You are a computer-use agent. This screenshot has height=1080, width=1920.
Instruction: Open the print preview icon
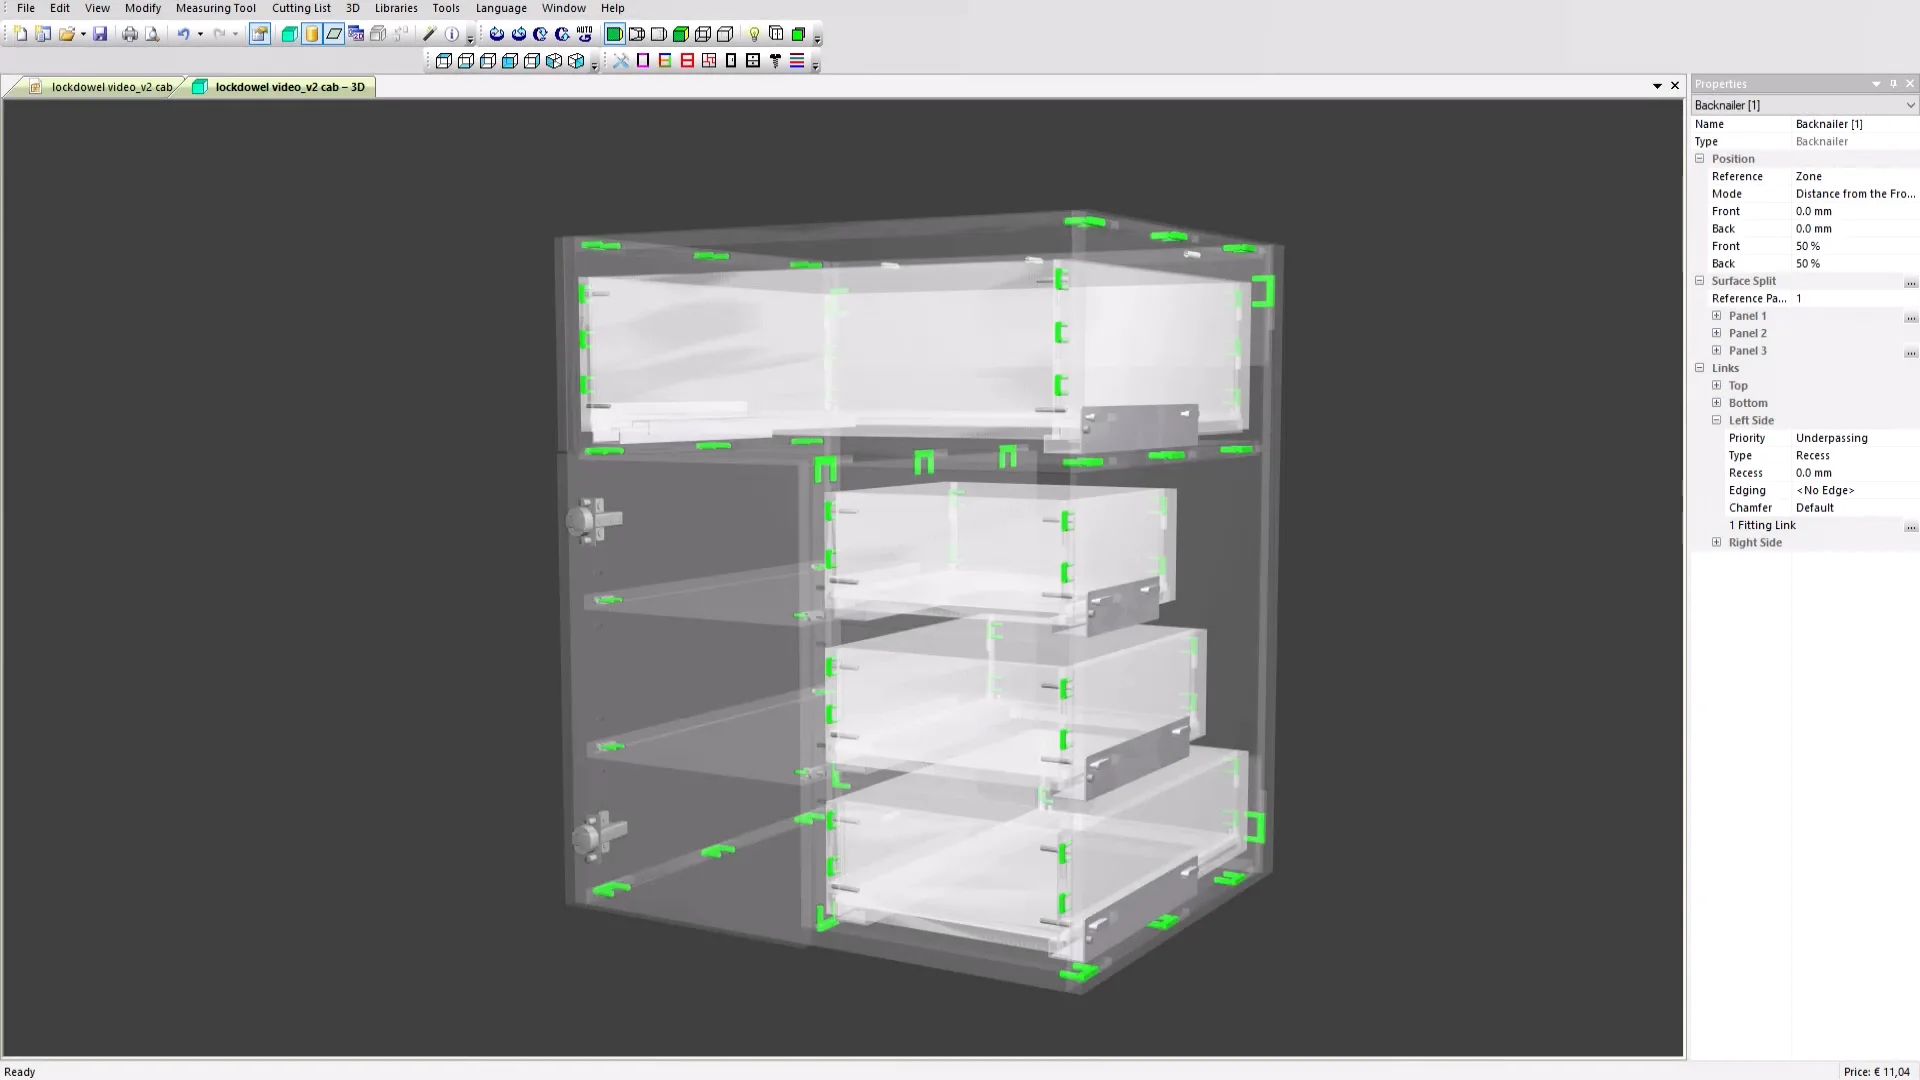coord(152,33)
